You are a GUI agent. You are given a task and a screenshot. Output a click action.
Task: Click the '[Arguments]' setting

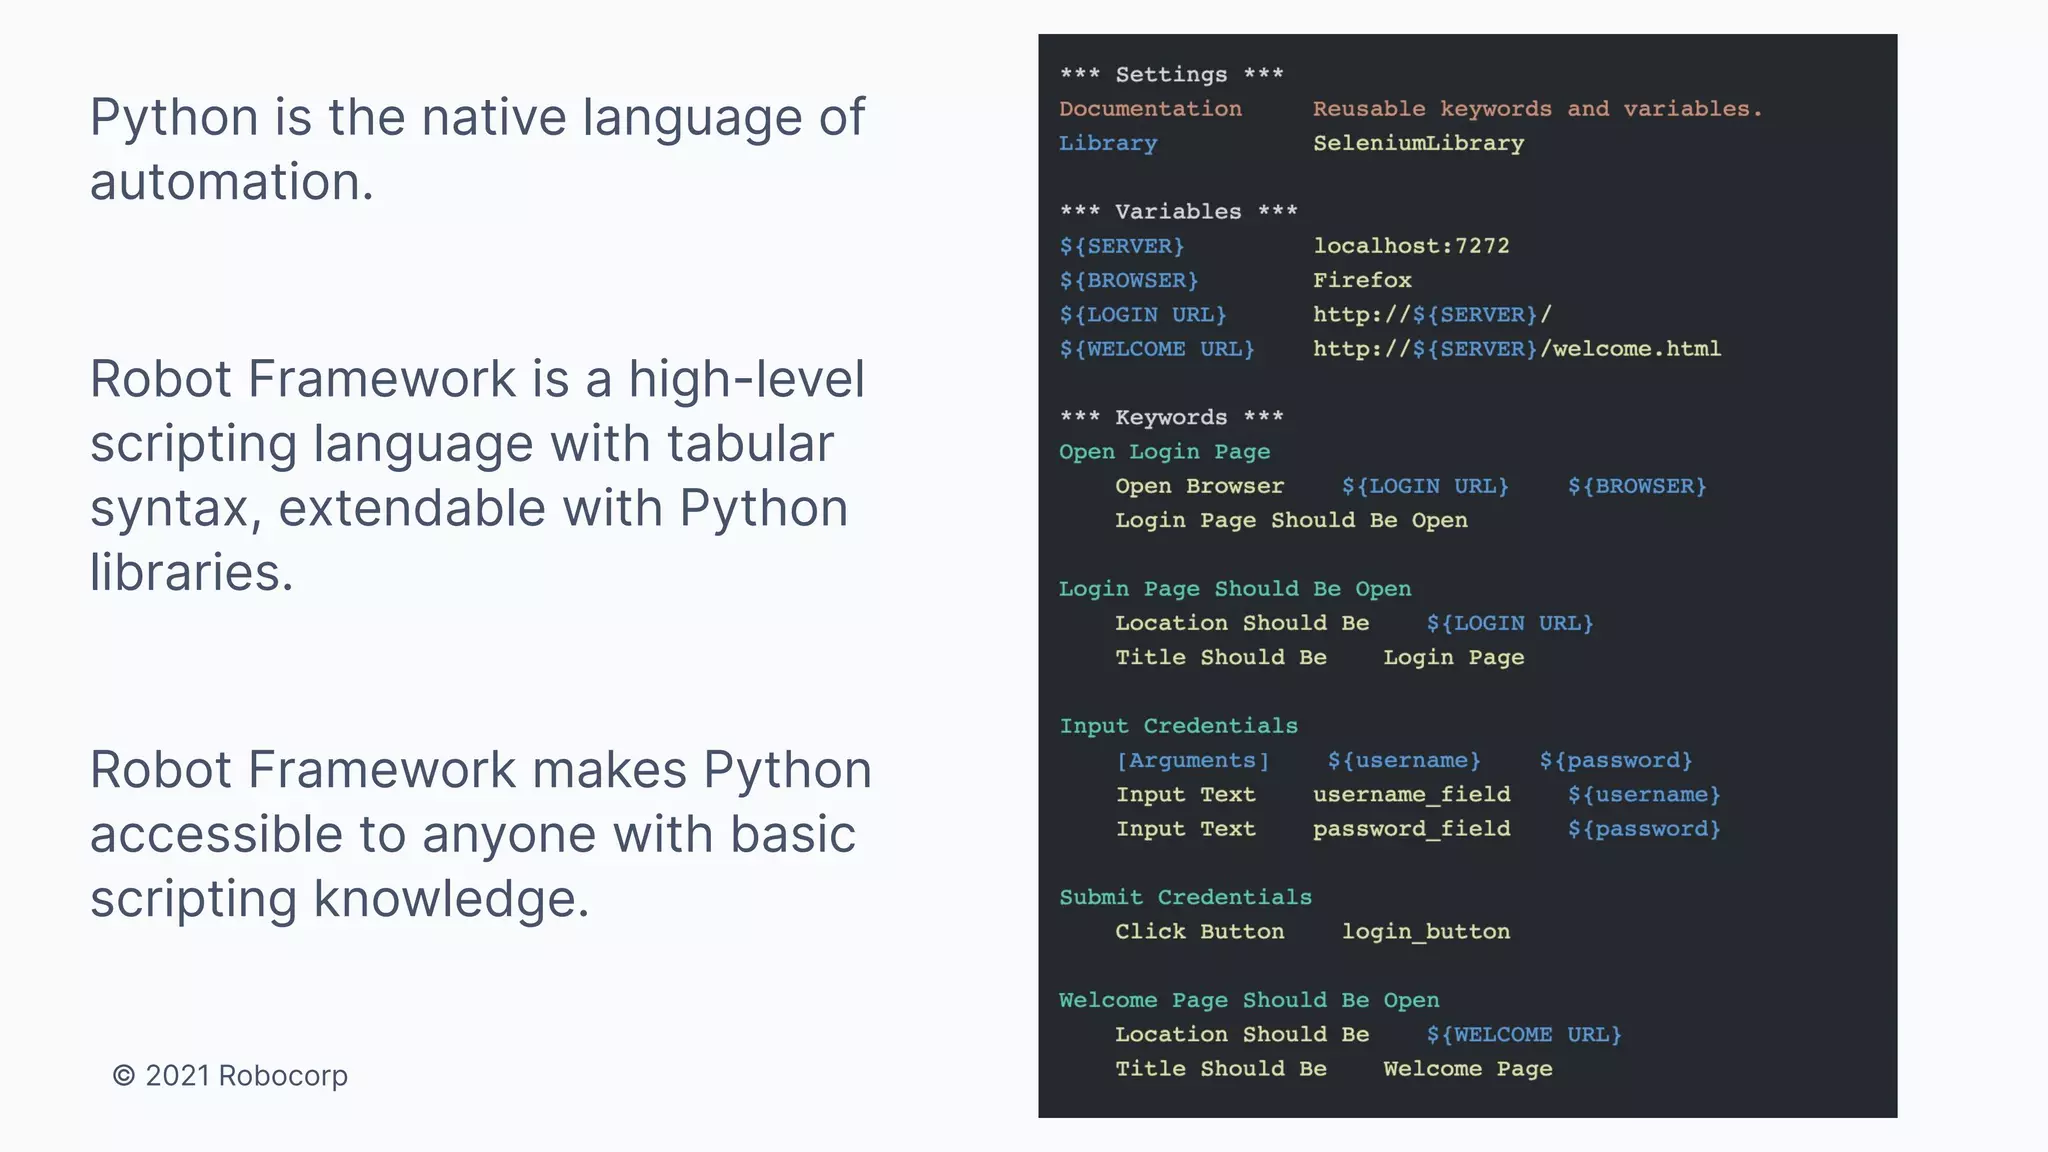click(x=1192, y=760)
